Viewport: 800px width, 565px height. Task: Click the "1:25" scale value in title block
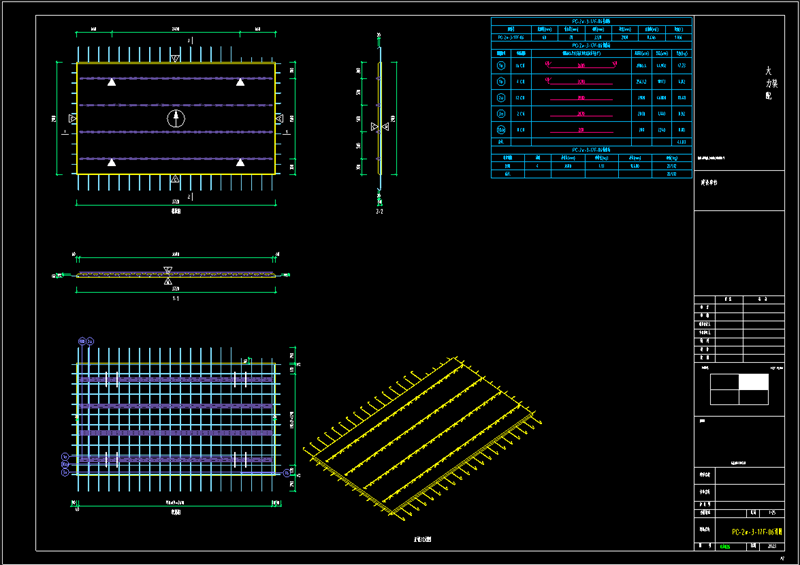coord(772,513)
